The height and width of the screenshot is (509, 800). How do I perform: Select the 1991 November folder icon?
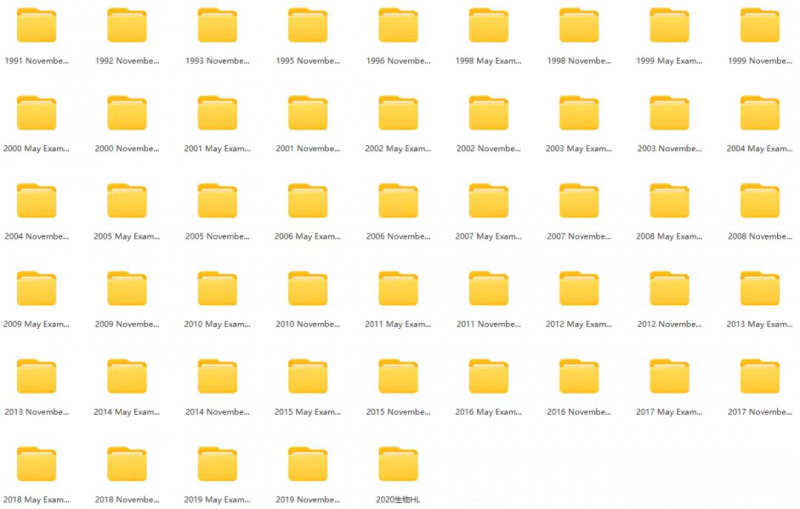[x=36, y=25]
